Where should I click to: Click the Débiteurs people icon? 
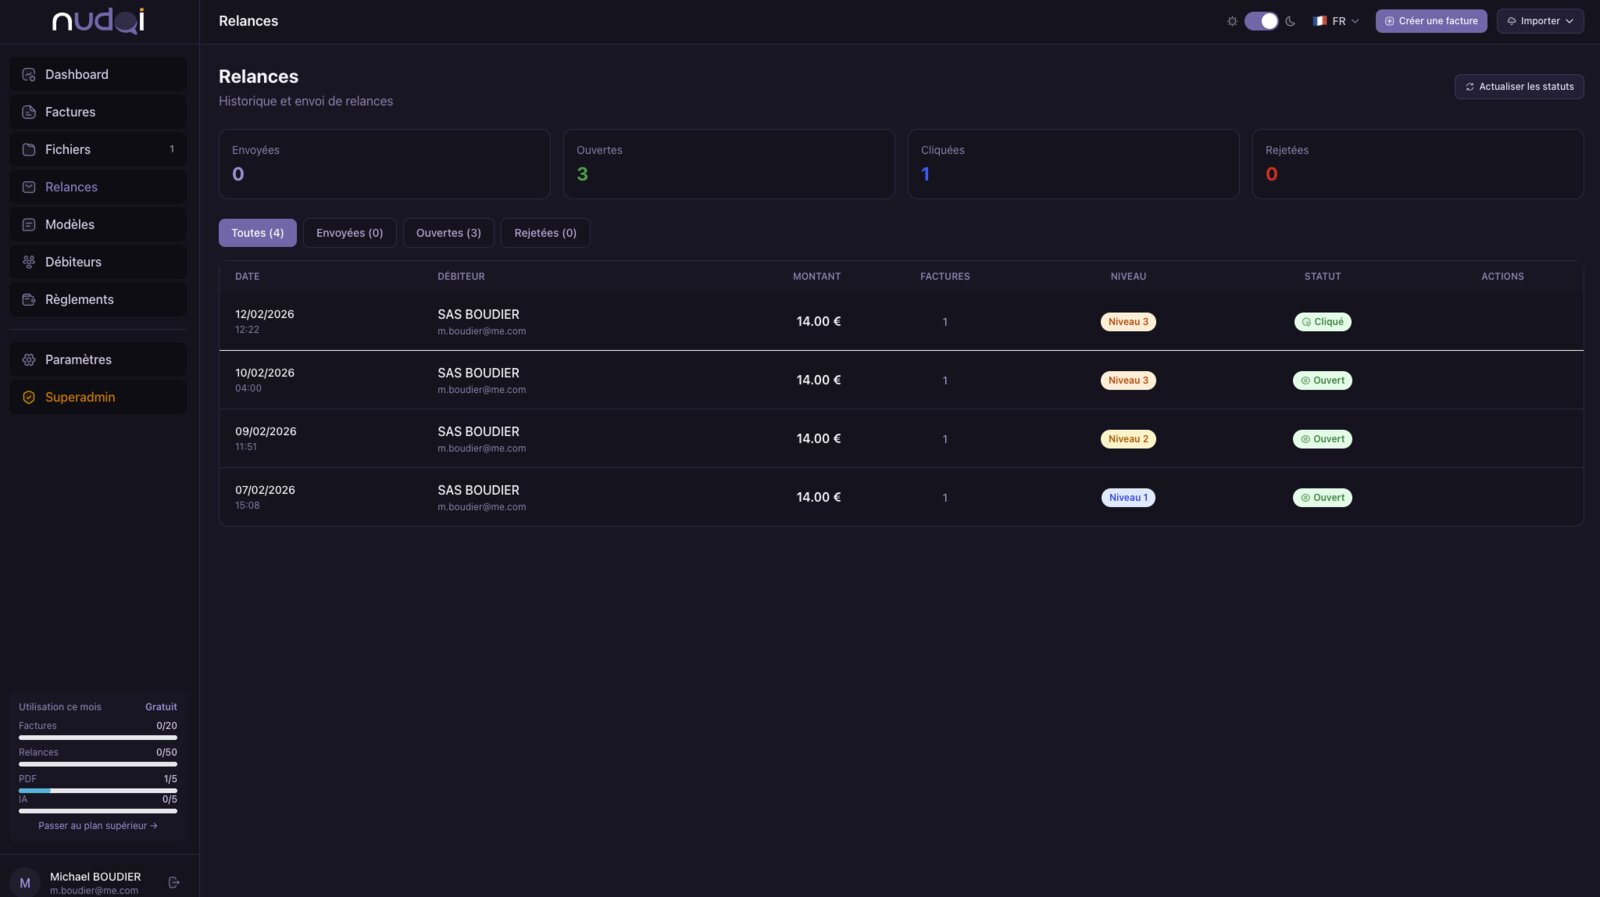[29, 262]
